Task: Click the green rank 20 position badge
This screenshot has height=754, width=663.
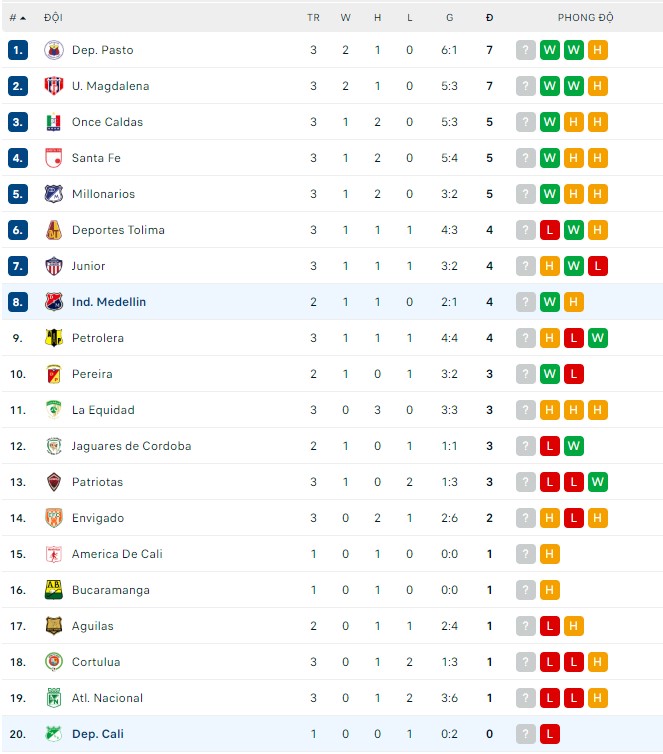Action: click(x=18, y=734)
